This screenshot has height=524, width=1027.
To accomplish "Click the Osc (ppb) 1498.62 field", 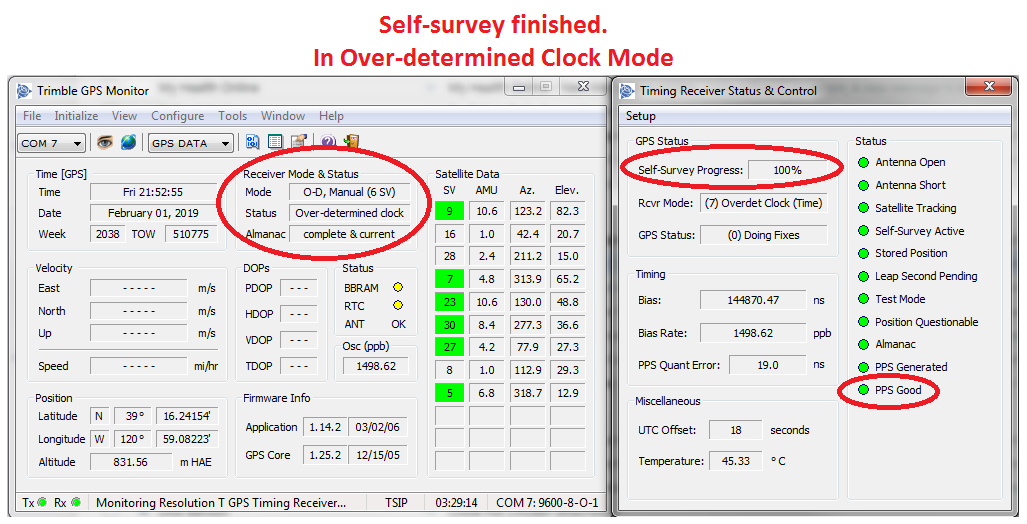I will [x=376, y=366].
